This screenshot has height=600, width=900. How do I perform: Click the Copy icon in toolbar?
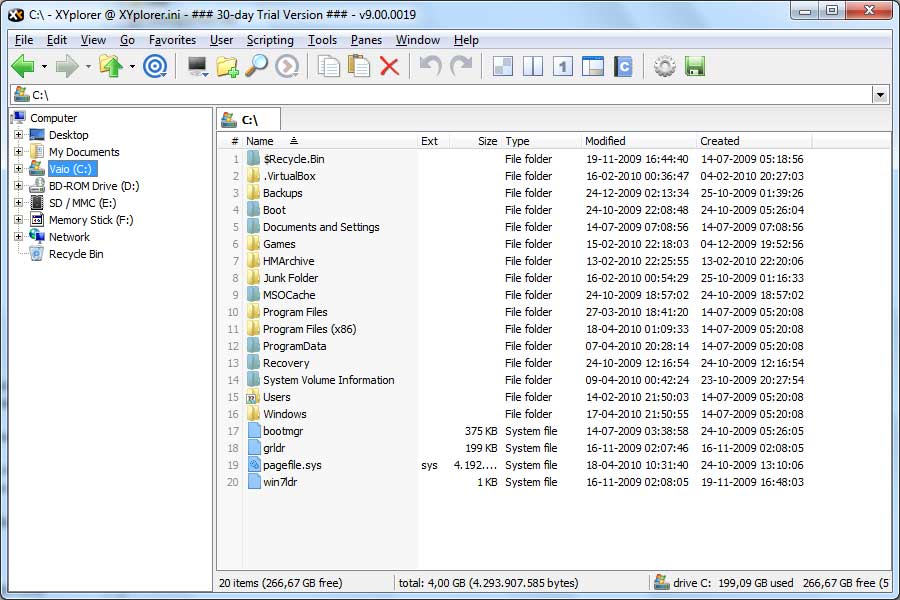pos(328,67)
